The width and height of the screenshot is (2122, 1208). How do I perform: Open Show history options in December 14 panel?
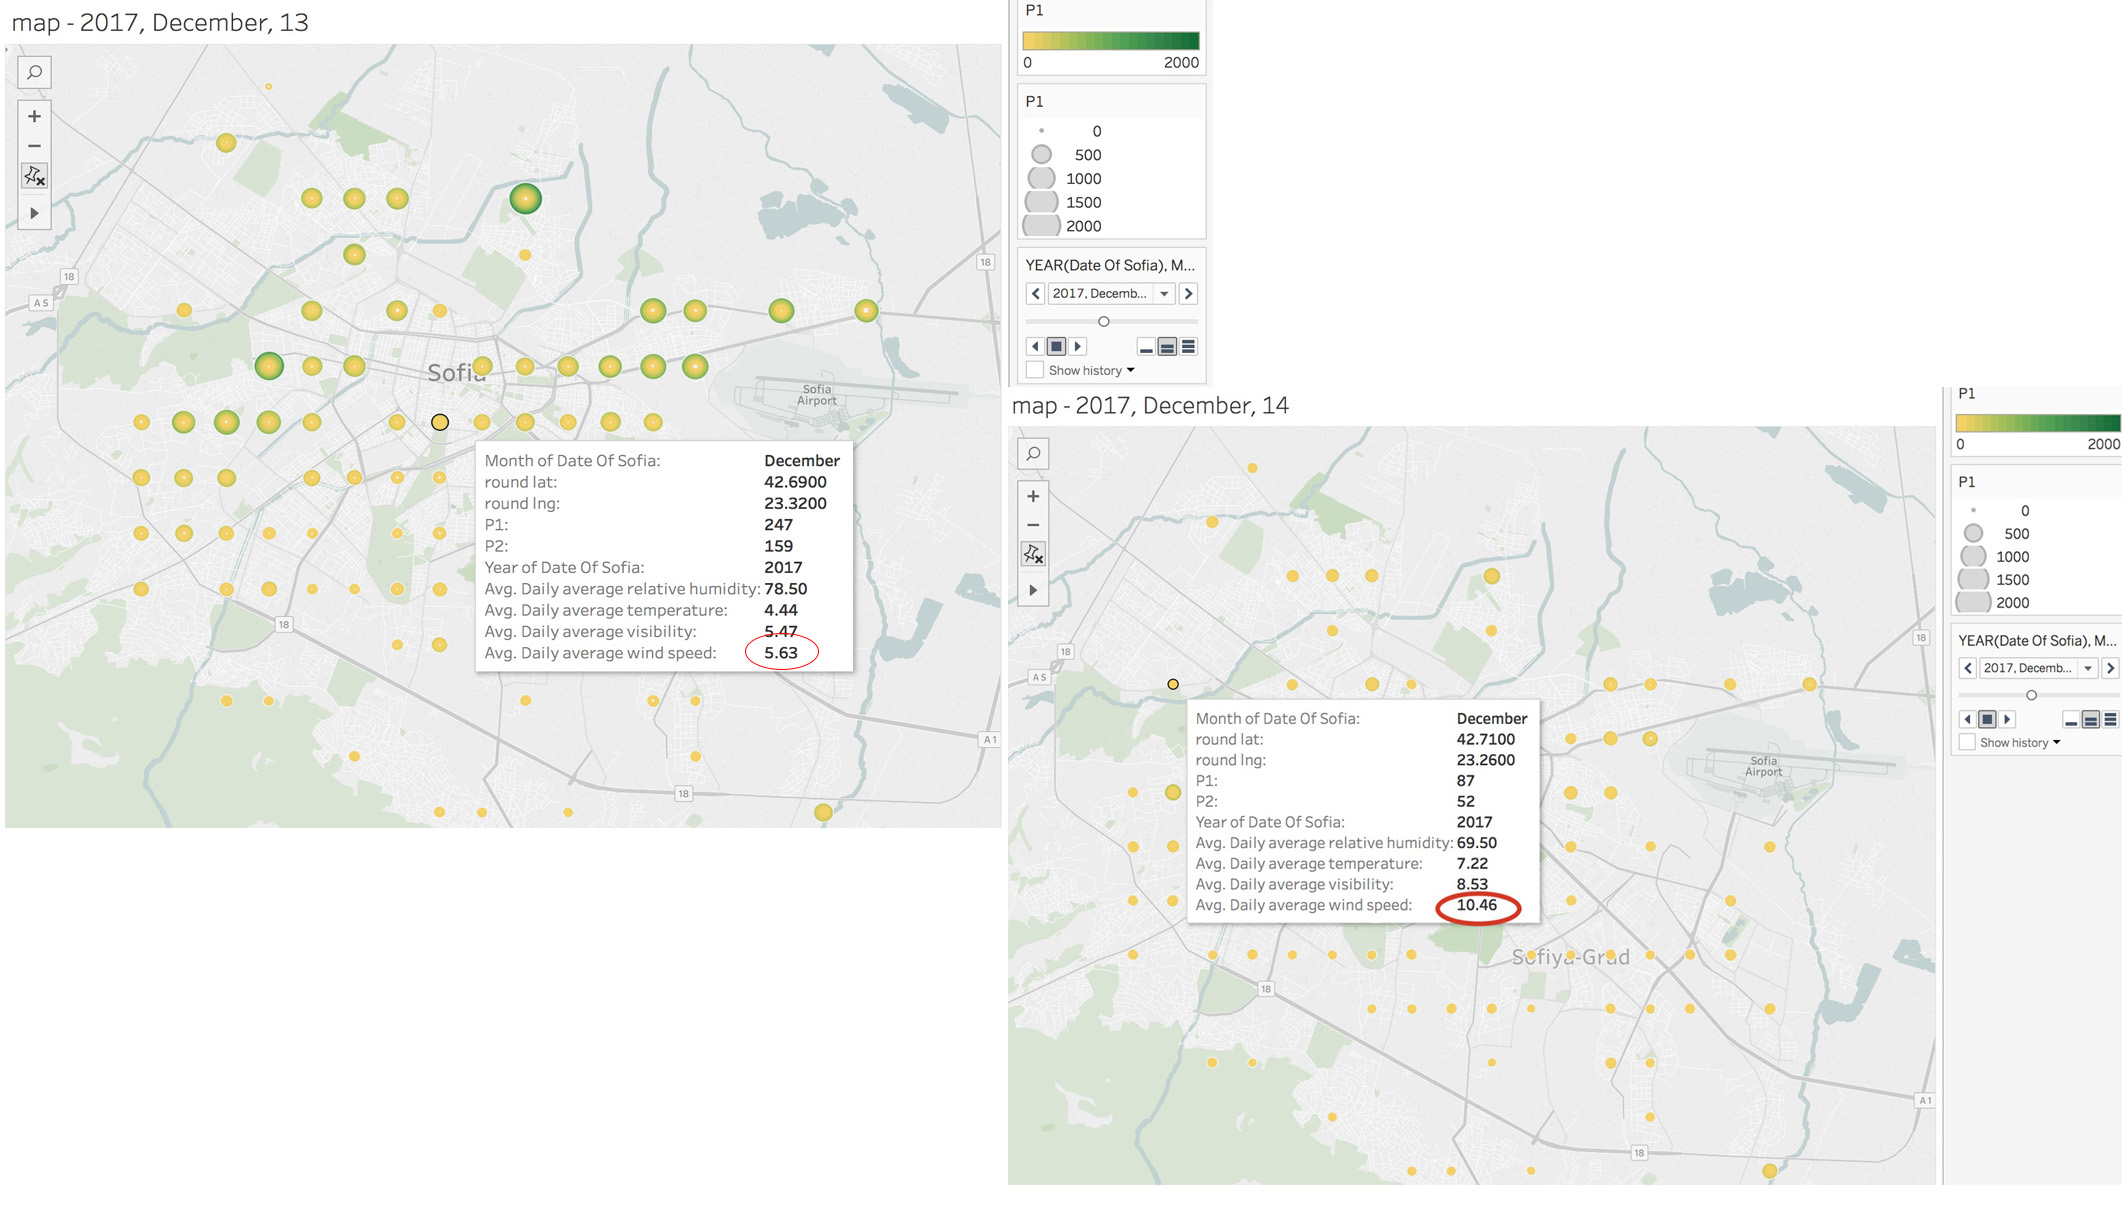point(2057,742)
